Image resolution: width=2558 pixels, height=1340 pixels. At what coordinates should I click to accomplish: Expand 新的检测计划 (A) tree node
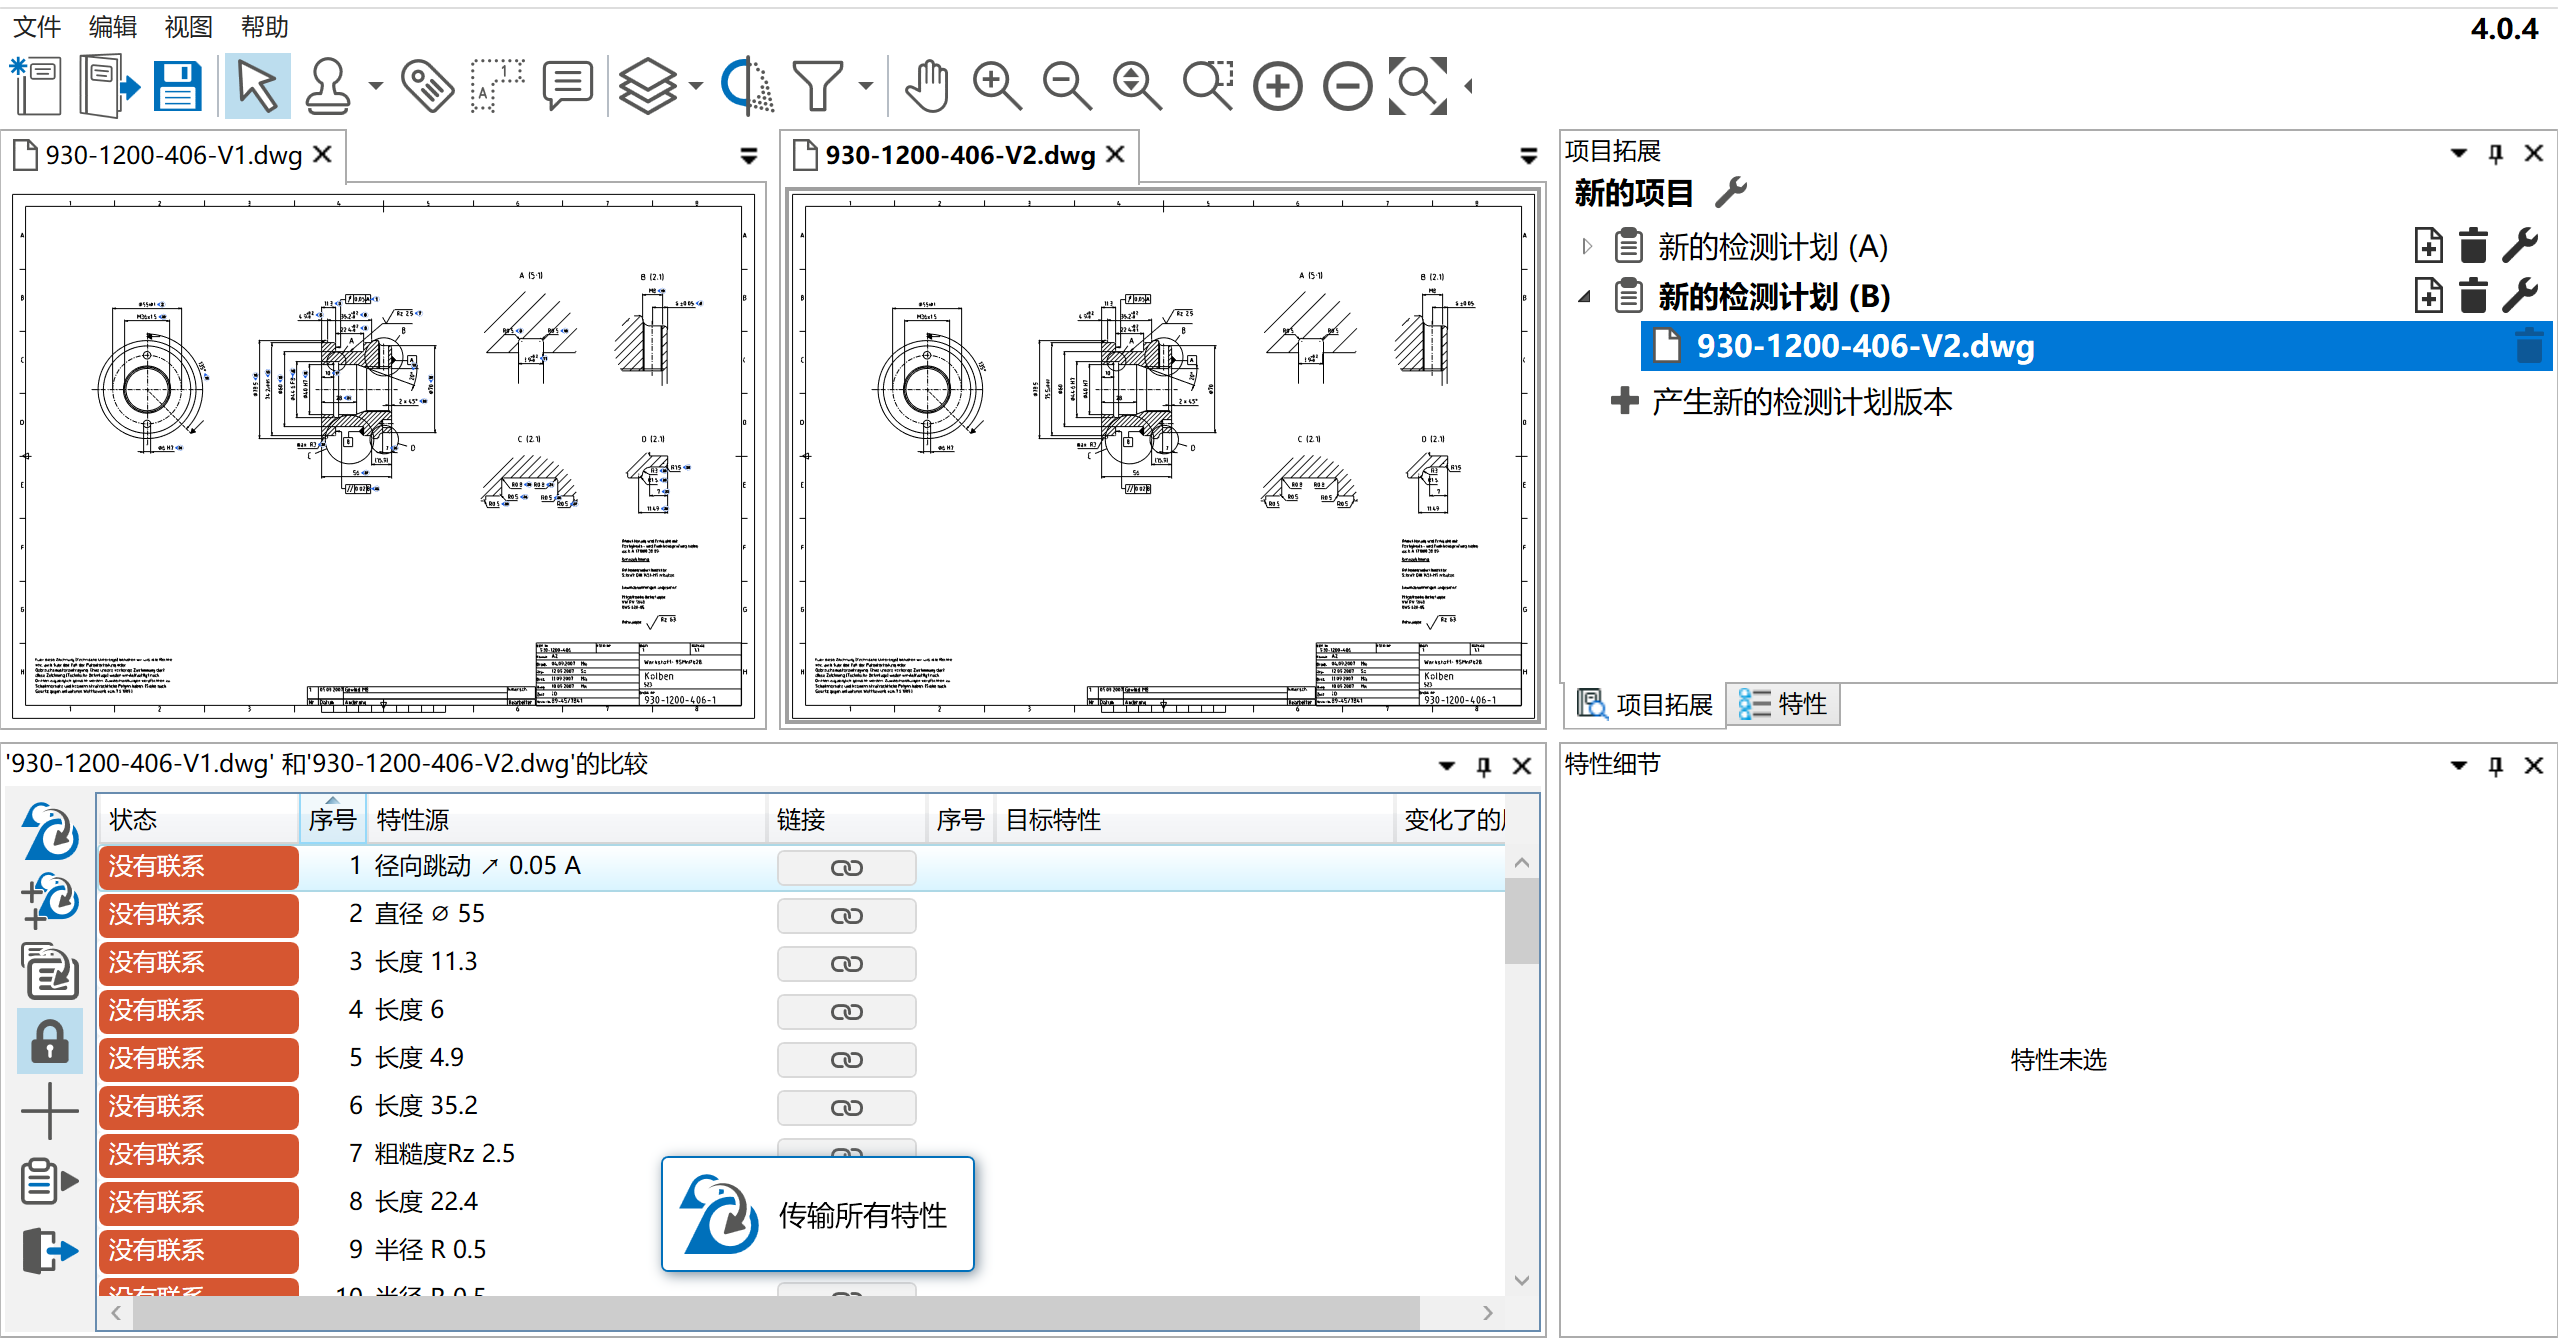click(1587, 246)
